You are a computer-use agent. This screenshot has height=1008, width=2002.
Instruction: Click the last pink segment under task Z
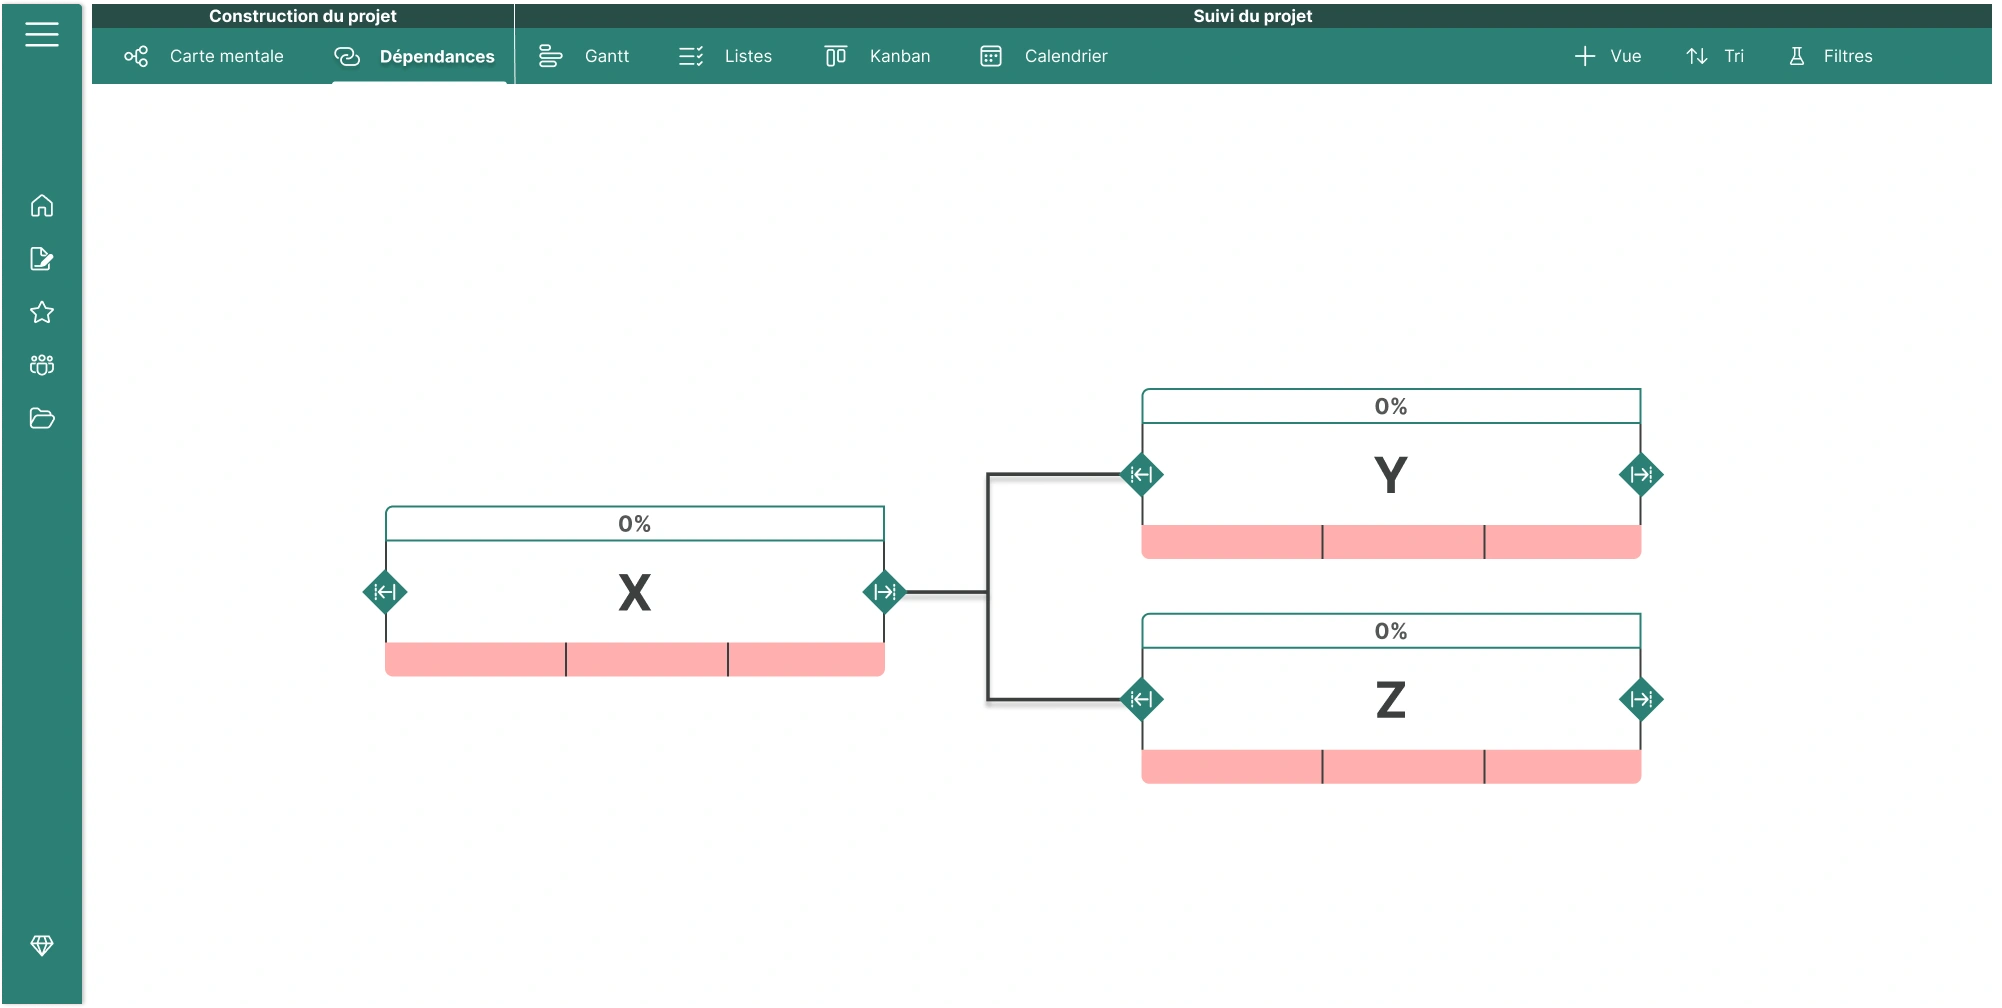[x=1563, y=766]
